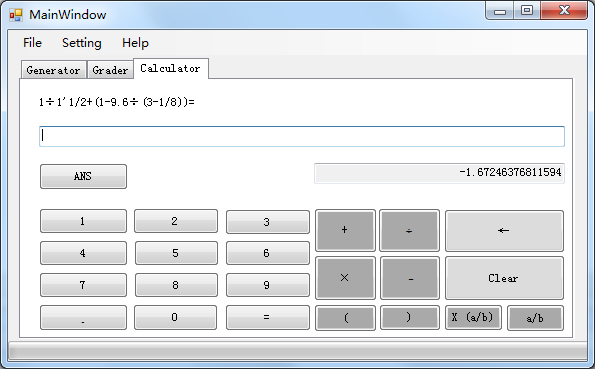Switch to the Grader tab

110,70
